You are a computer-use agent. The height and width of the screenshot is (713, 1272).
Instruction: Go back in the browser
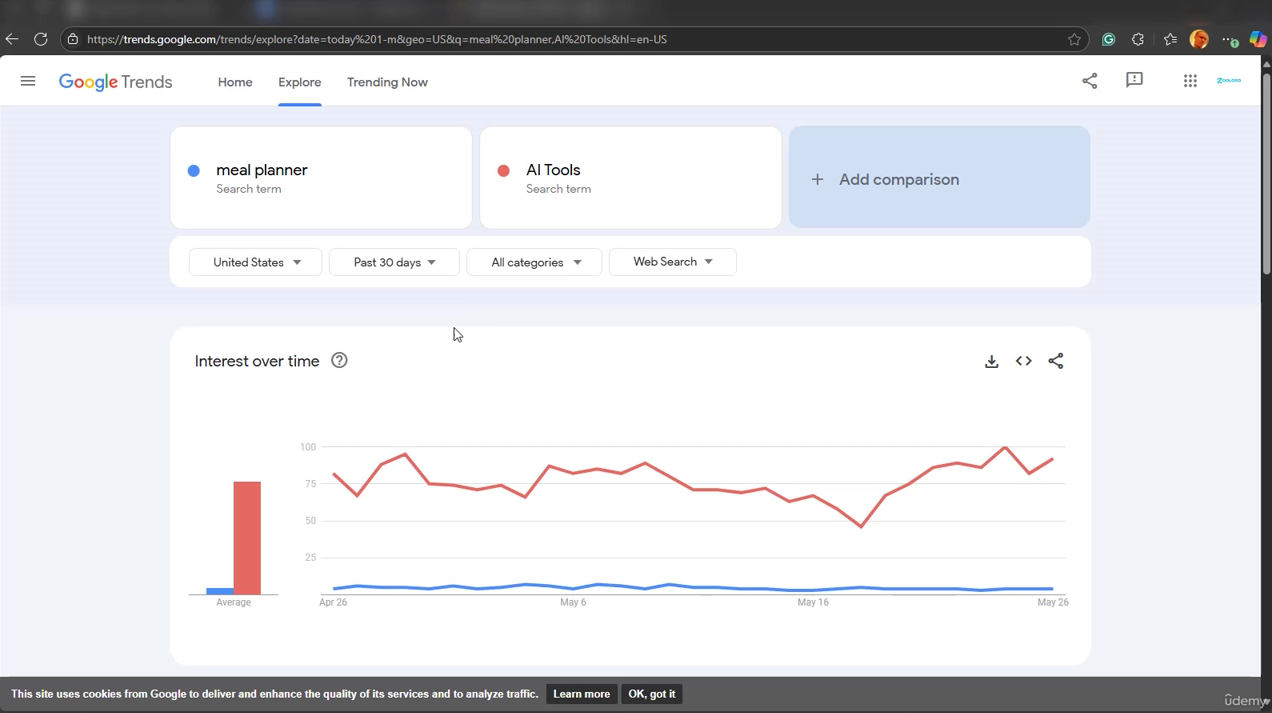pyautogui.click(x=12, y=39)
